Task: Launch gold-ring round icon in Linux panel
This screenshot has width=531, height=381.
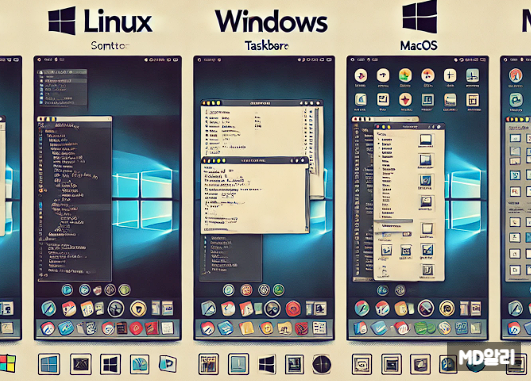Action: pyautogui.click(x=138, y=309)
